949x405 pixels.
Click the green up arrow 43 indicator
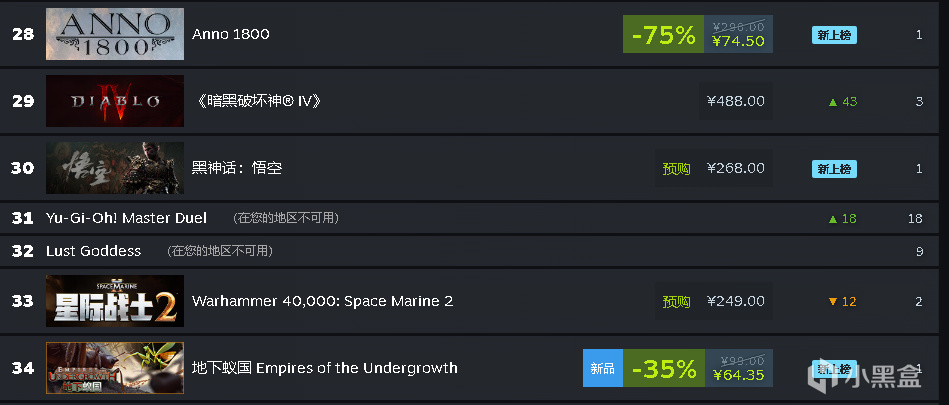click(x=842, y=101)
